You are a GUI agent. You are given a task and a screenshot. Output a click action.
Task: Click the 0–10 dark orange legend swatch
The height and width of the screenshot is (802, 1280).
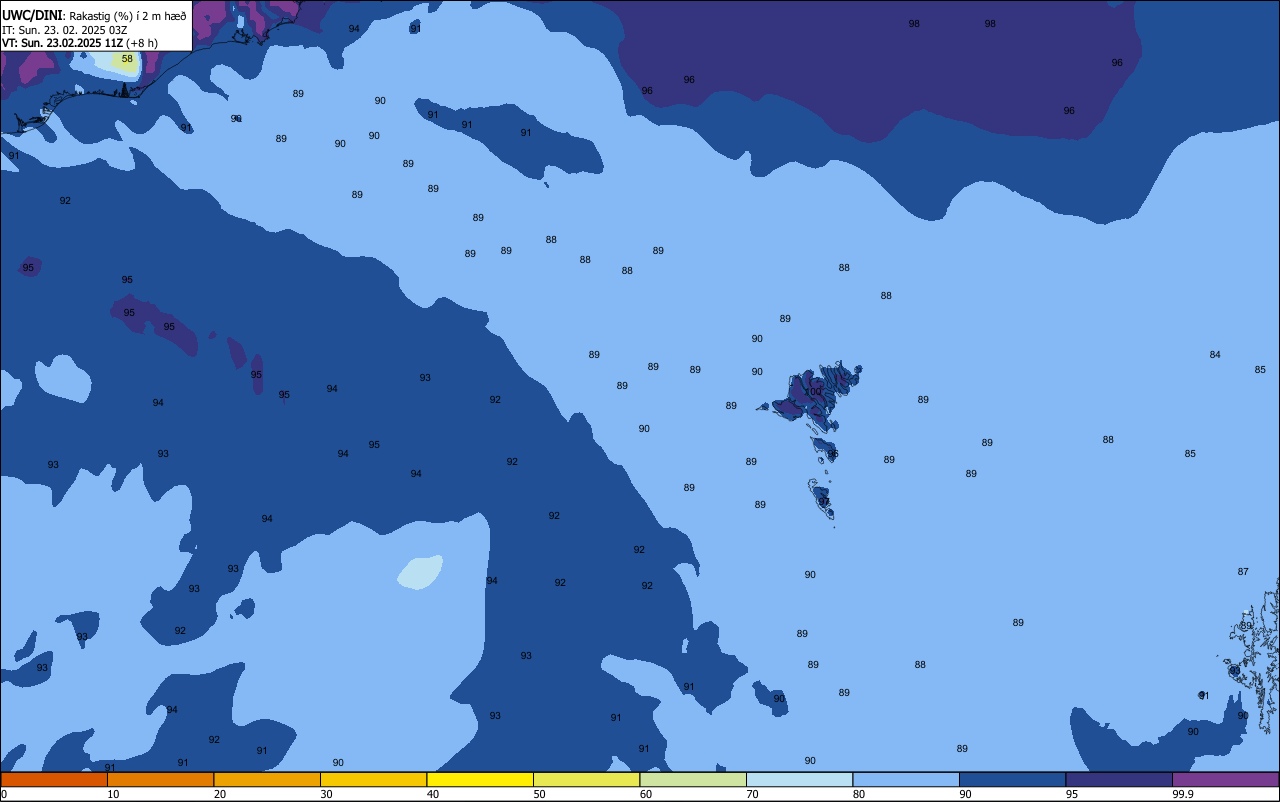[x=54, y=779]
